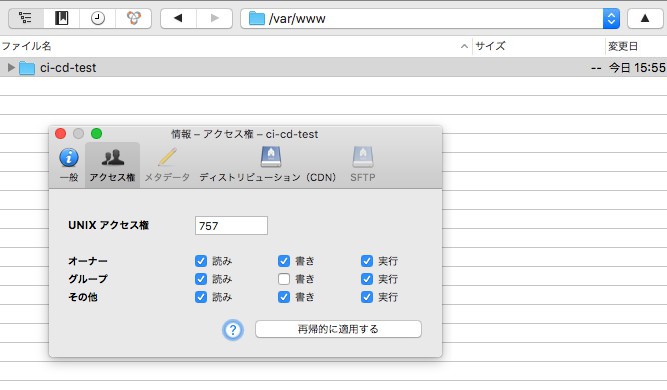
Task: Go to parent folder up arrow
Action: tap(645, 18)
